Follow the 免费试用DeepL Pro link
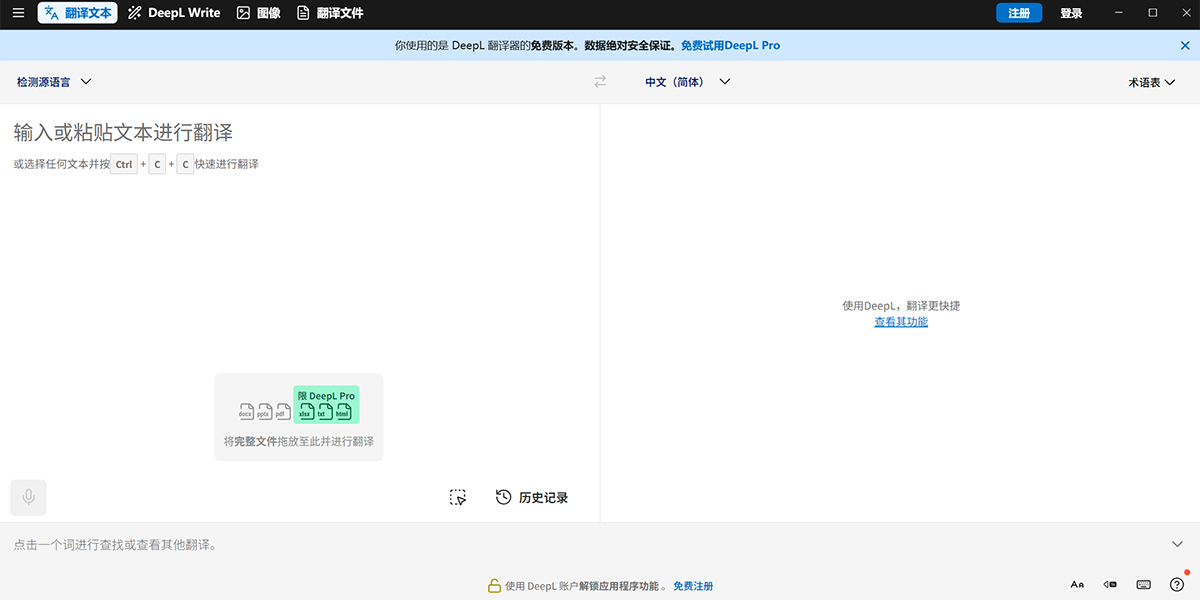The image size is (1200, 600). pyautogui.click(x=730, y=45)
